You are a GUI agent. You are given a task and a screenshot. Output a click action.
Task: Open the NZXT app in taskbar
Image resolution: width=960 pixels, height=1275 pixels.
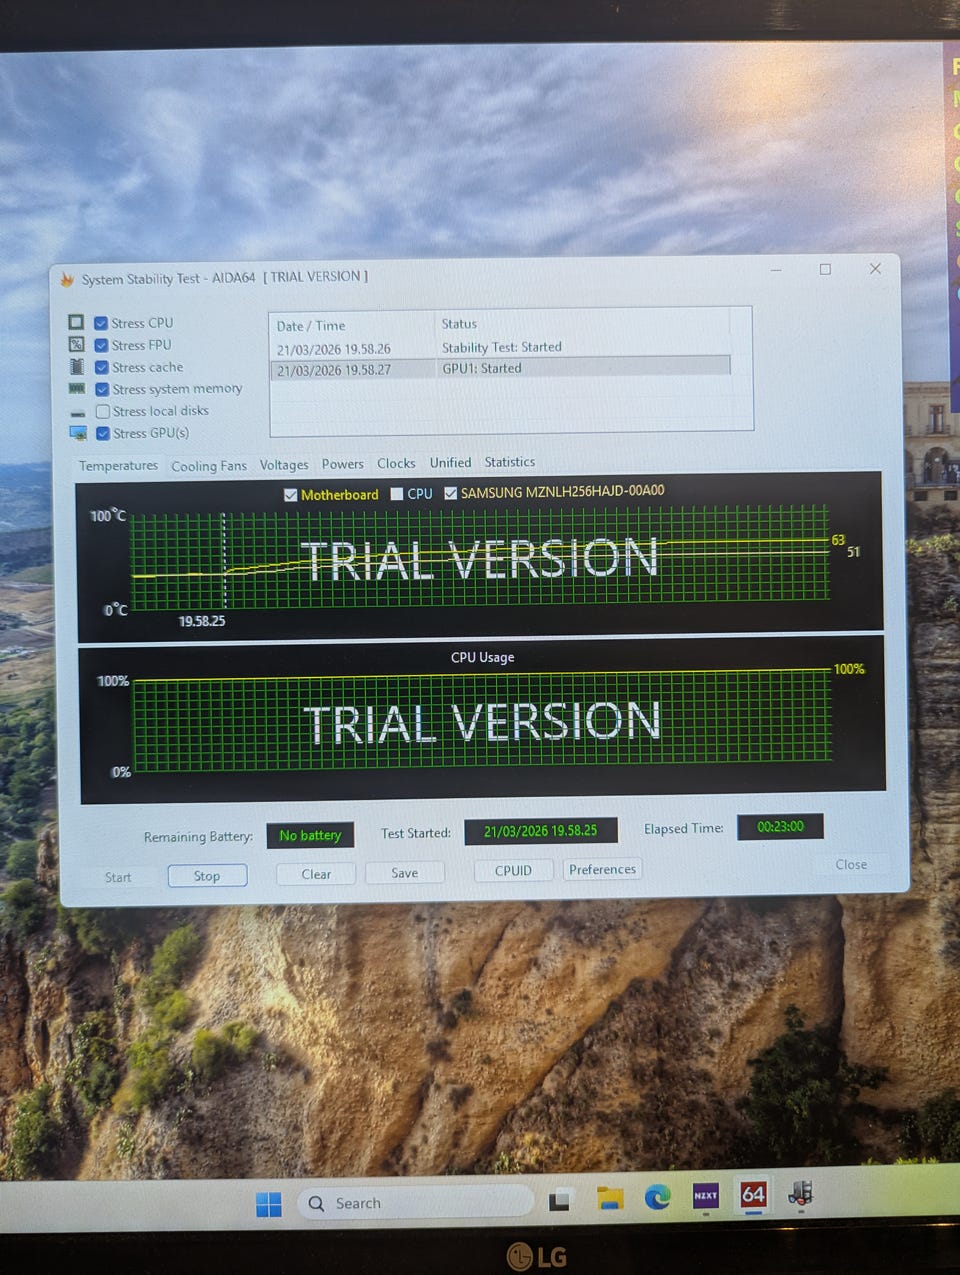click(706, 1195)
